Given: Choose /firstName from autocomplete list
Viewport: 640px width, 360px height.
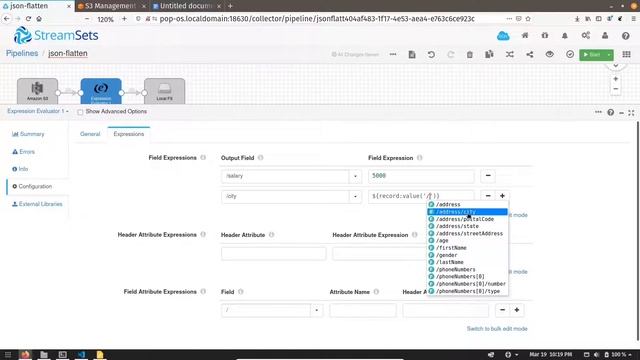Looking at the screenshot, I should (x=467, y=248).
